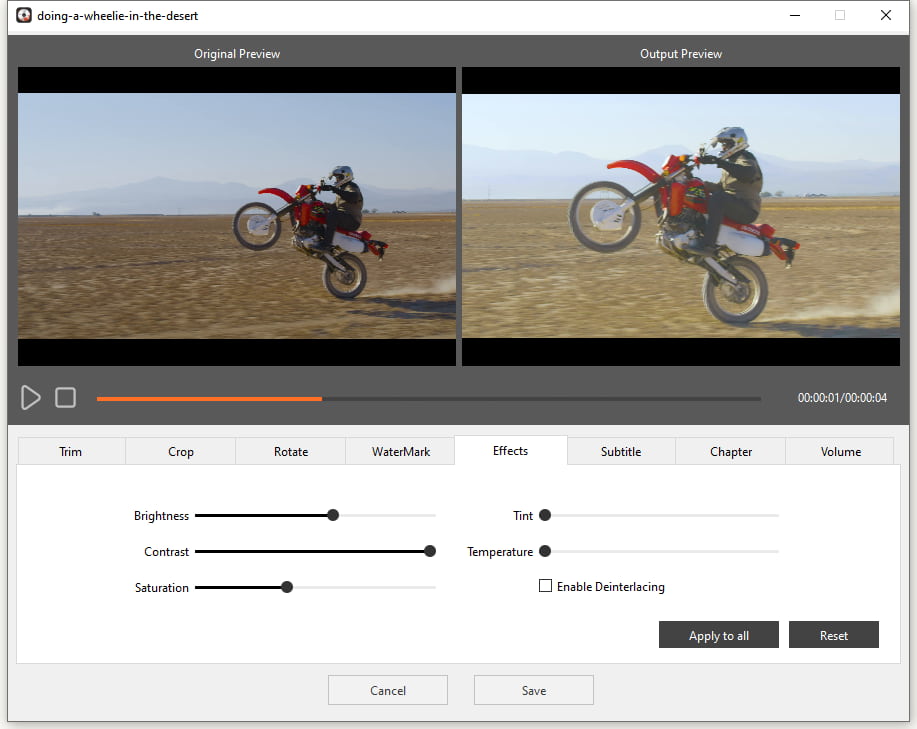Click the Apply to all button
The image size is (917, 729).
tap(718, 636)
